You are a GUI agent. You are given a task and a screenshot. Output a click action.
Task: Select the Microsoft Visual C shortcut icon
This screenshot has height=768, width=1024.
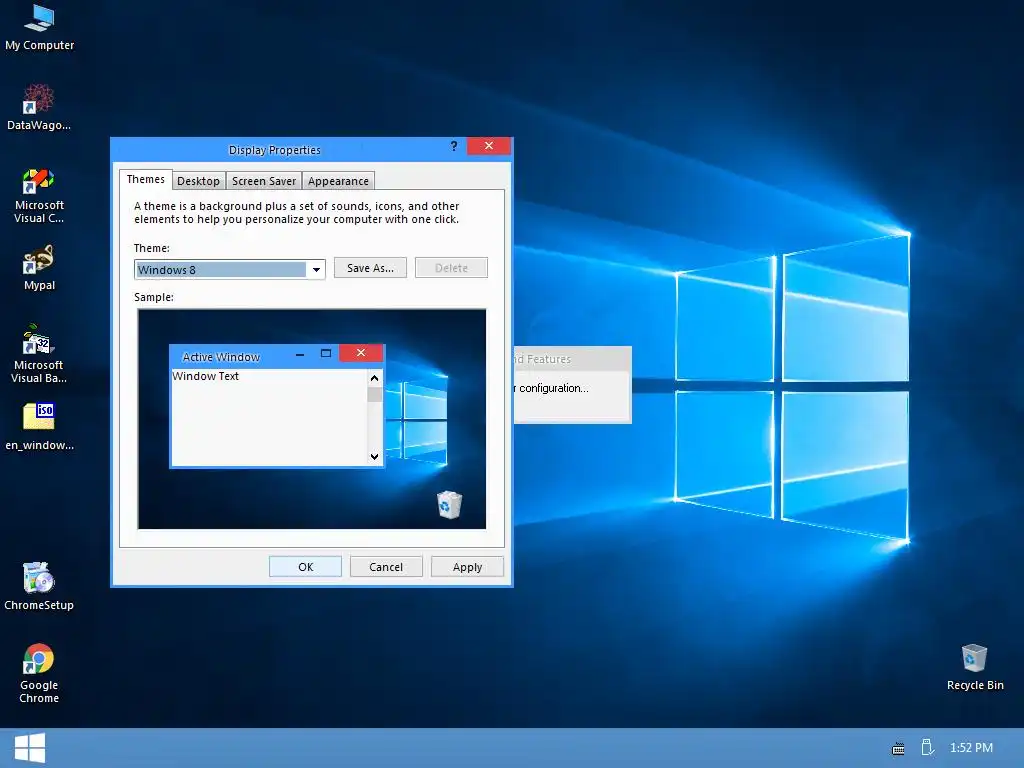pyautogui.click(x=39, y=196)
